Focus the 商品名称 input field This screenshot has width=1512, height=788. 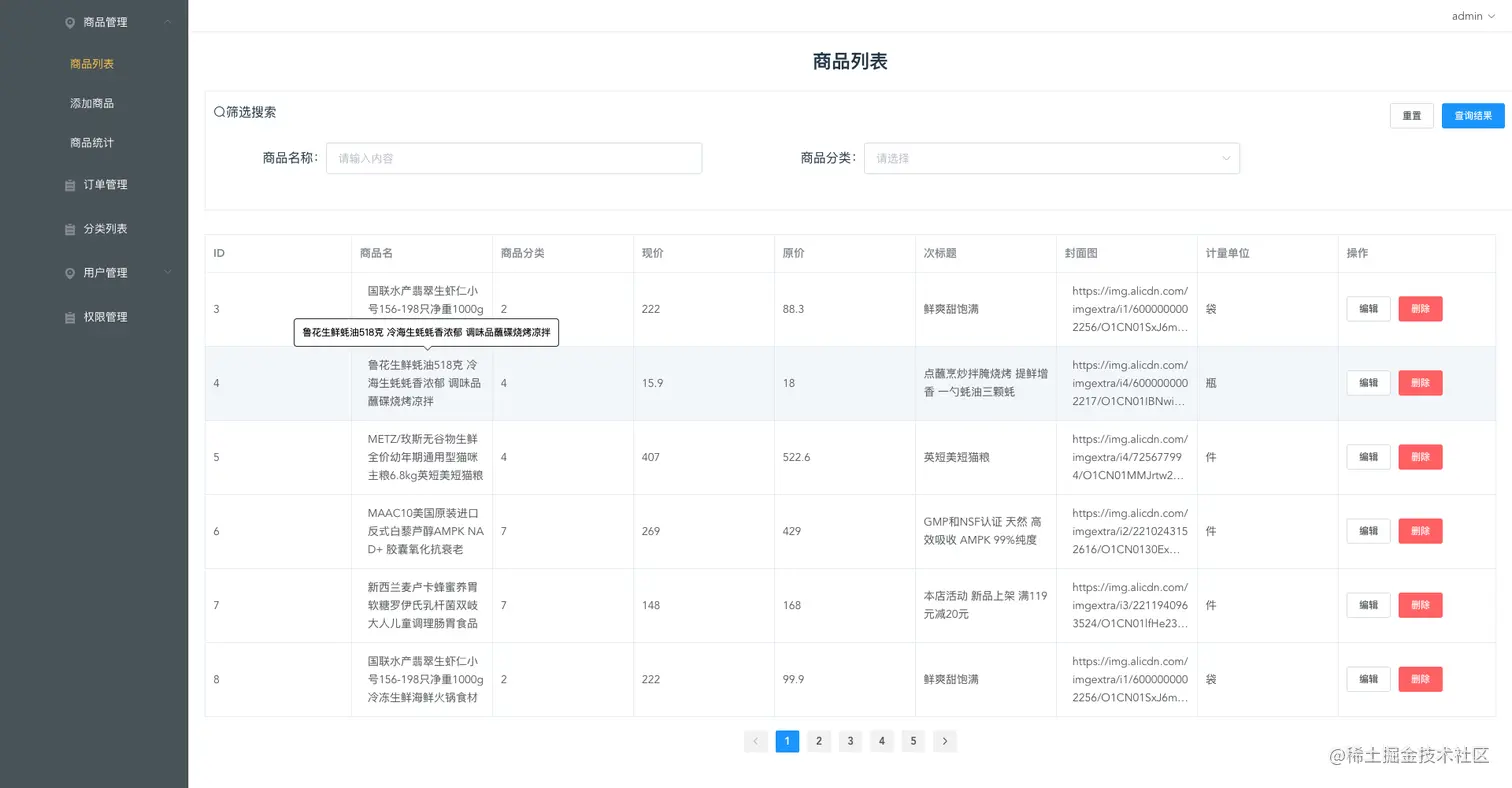[x=514, y=158]
